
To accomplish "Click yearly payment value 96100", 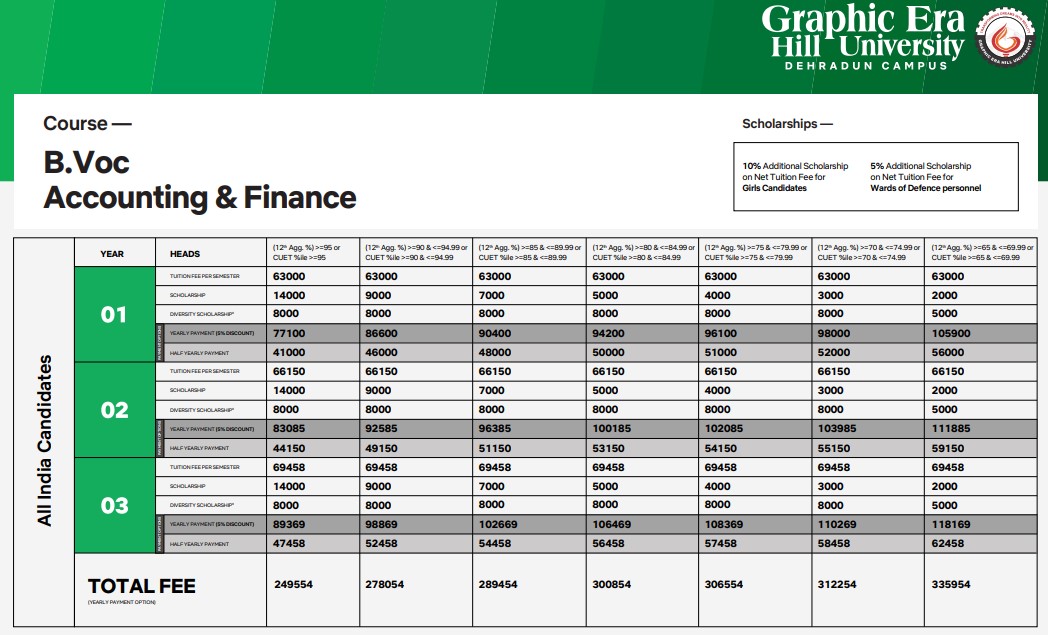I will coord(720,334).
